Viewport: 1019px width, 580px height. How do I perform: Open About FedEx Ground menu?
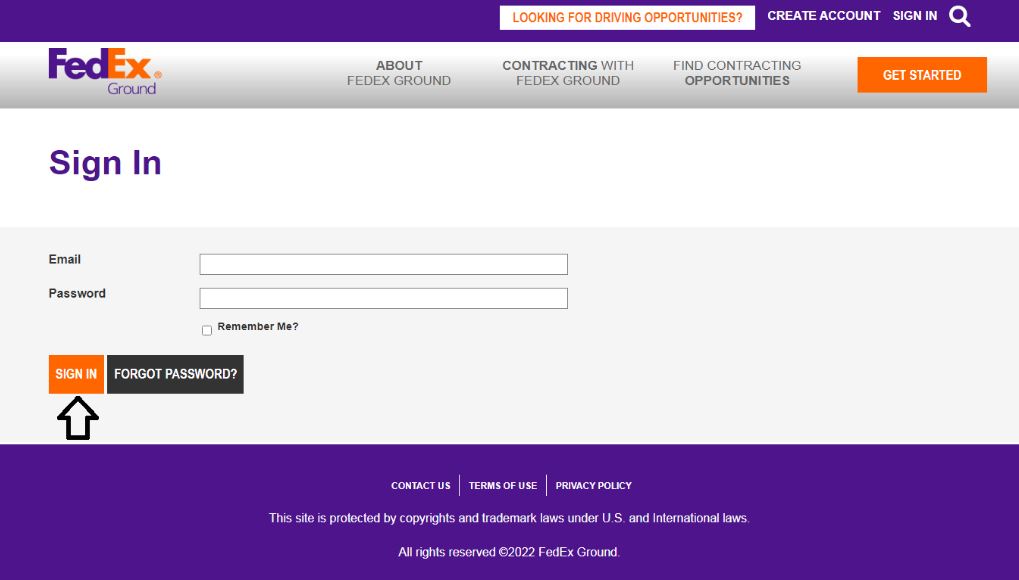point(398,73)
